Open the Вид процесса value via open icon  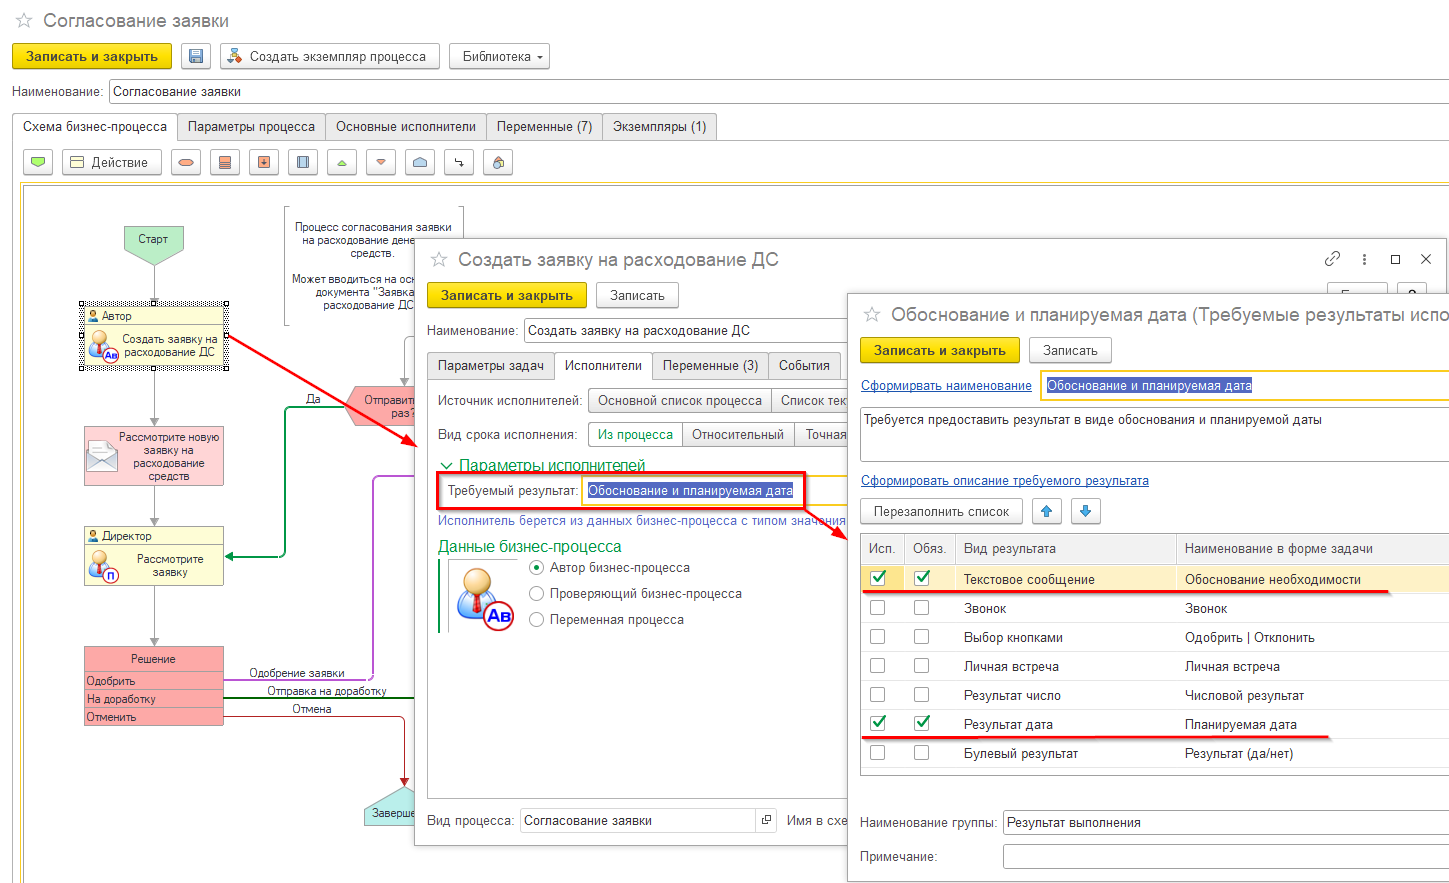click(767, 820)
